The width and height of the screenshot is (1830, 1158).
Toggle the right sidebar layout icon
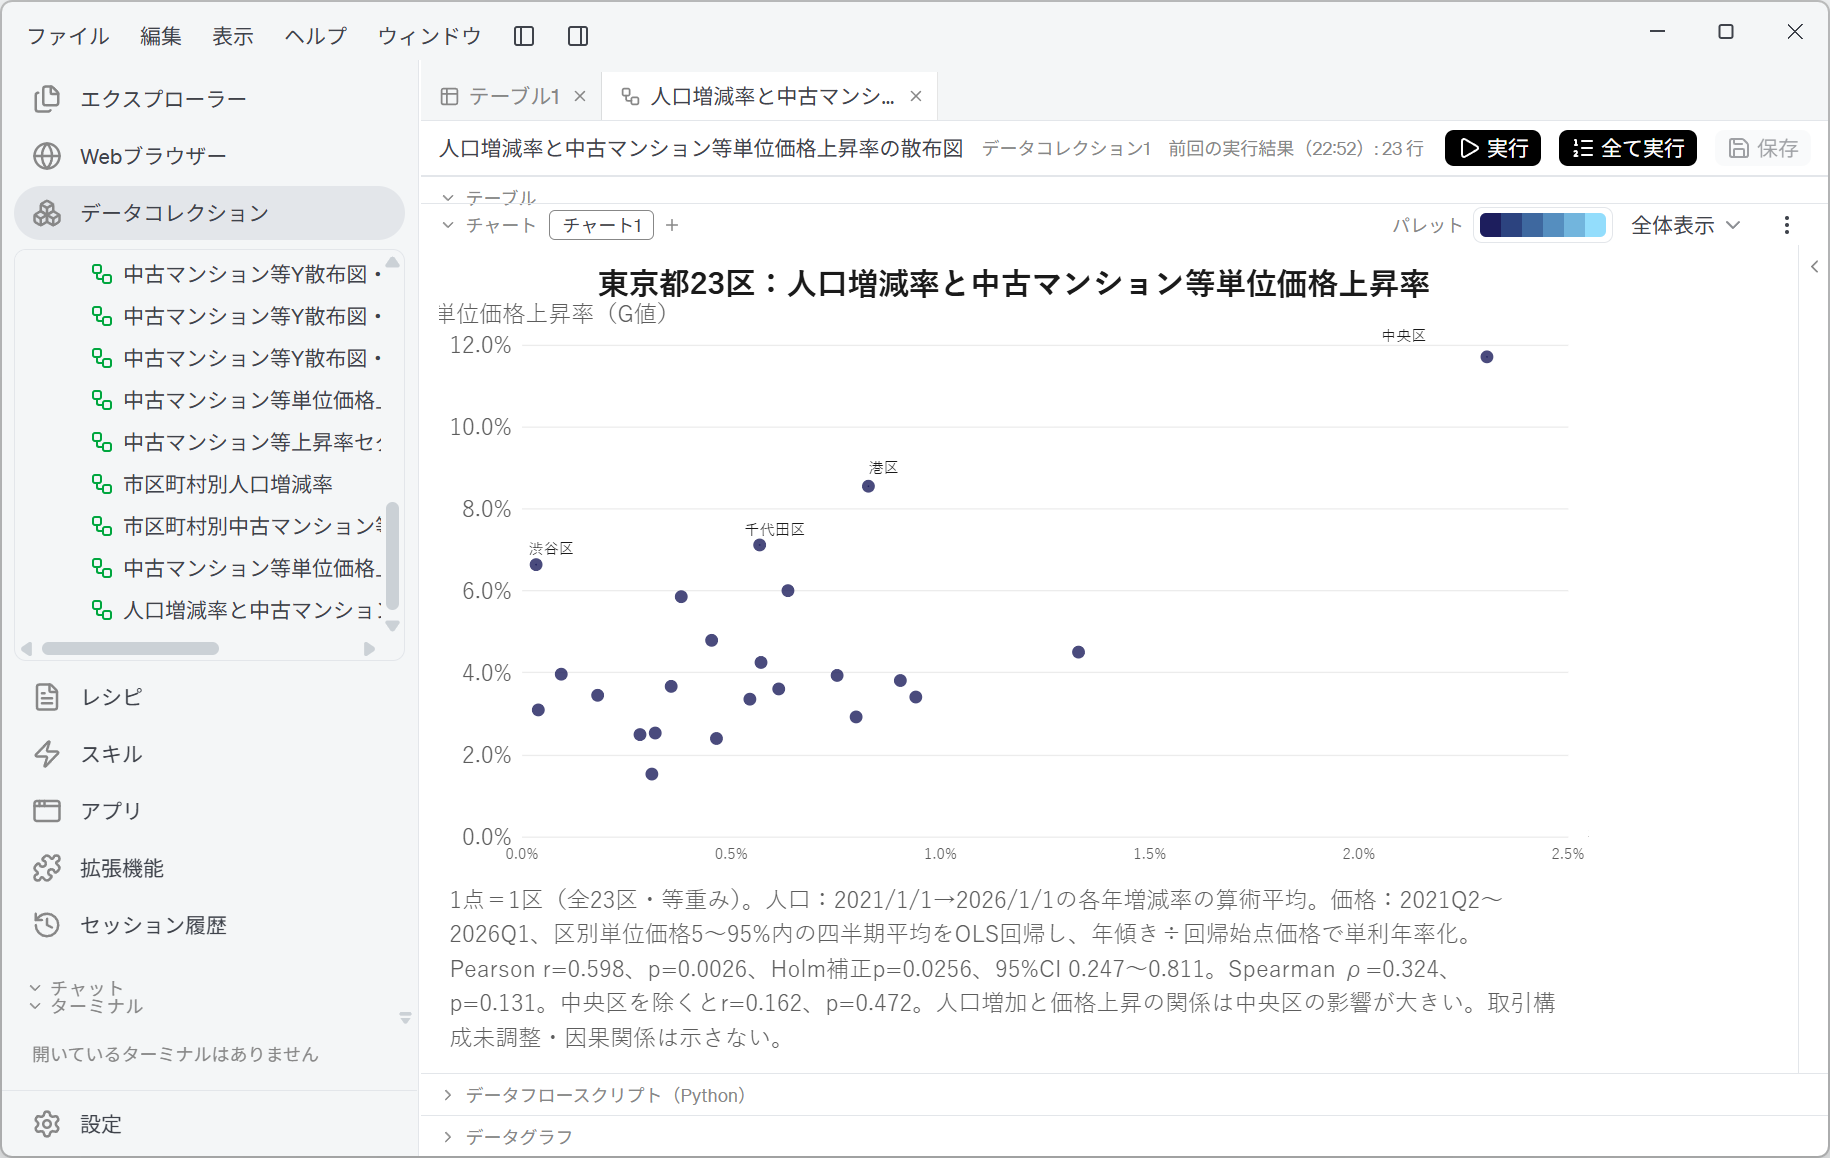[578, 36]
